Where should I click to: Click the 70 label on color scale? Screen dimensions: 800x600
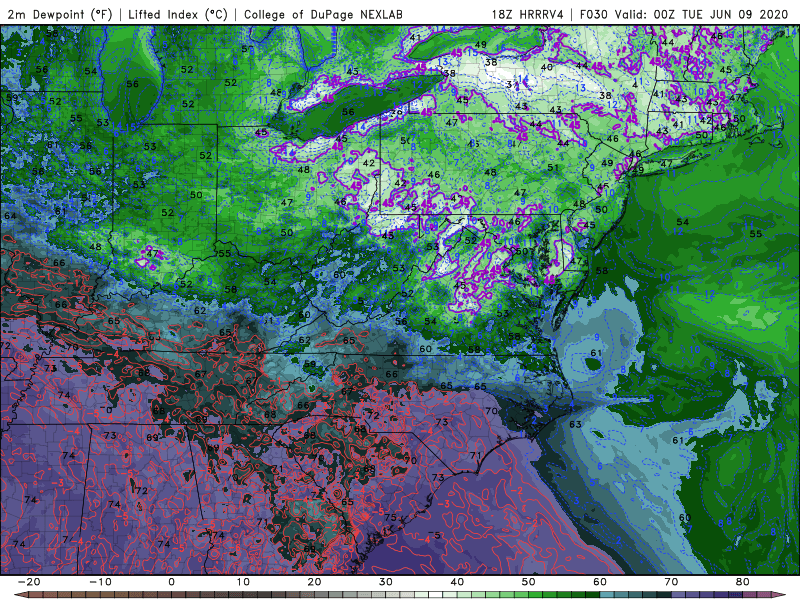671,582
